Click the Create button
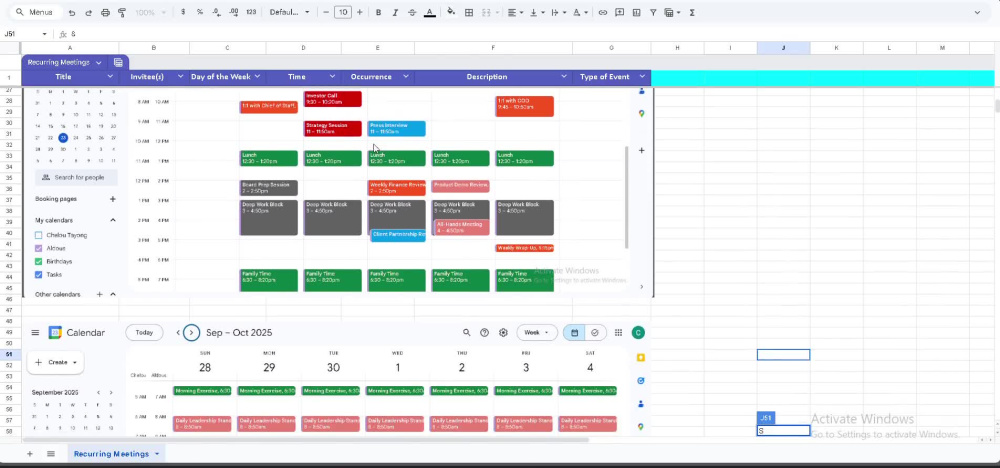1000x468 pixels. (x=55, y=362)
